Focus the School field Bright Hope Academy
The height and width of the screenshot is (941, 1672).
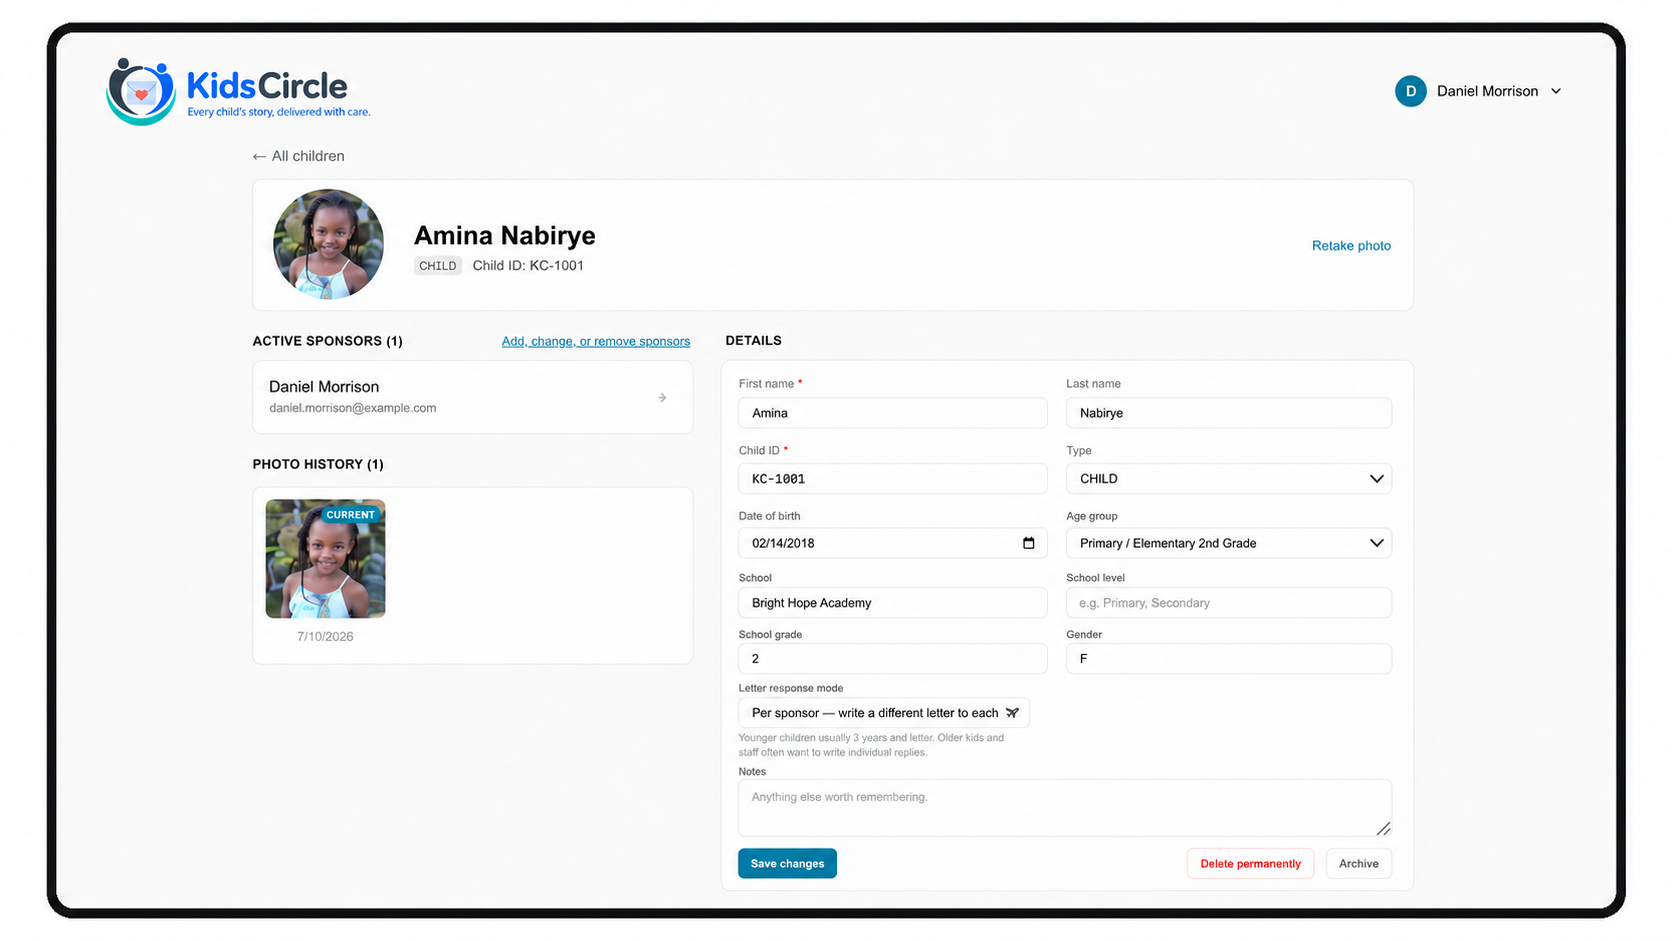coord(892,603)
